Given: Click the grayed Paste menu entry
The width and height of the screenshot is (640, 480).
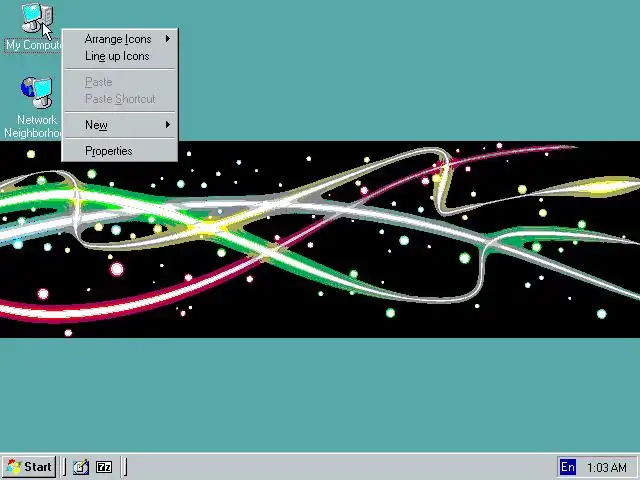Looking at the screenshot, I should (x=120, y=82).
